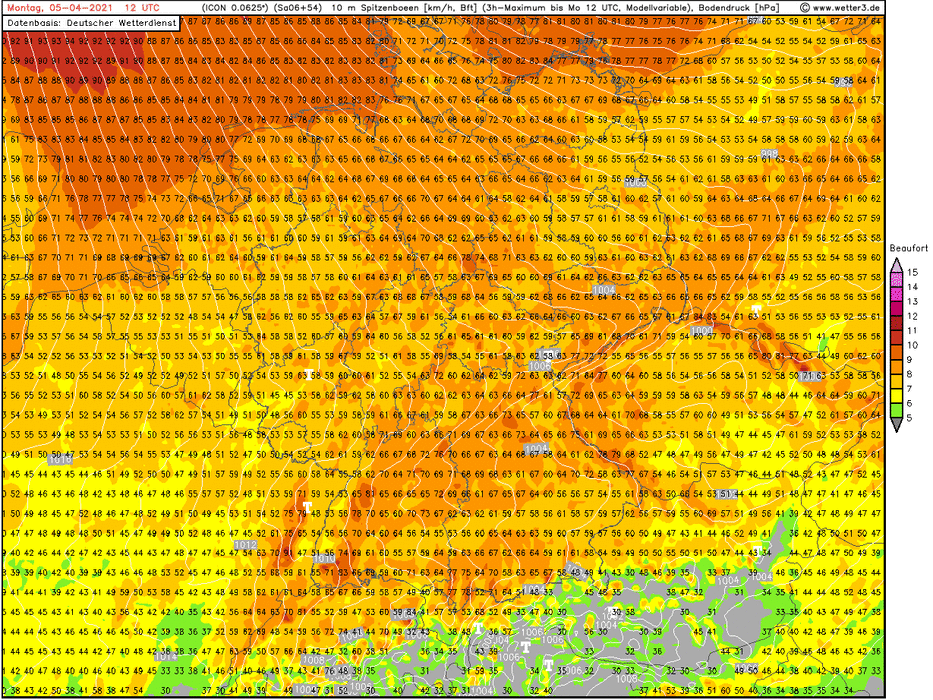
Task: Click the topmost white T low-pressure marker
Action: [478, 629]
